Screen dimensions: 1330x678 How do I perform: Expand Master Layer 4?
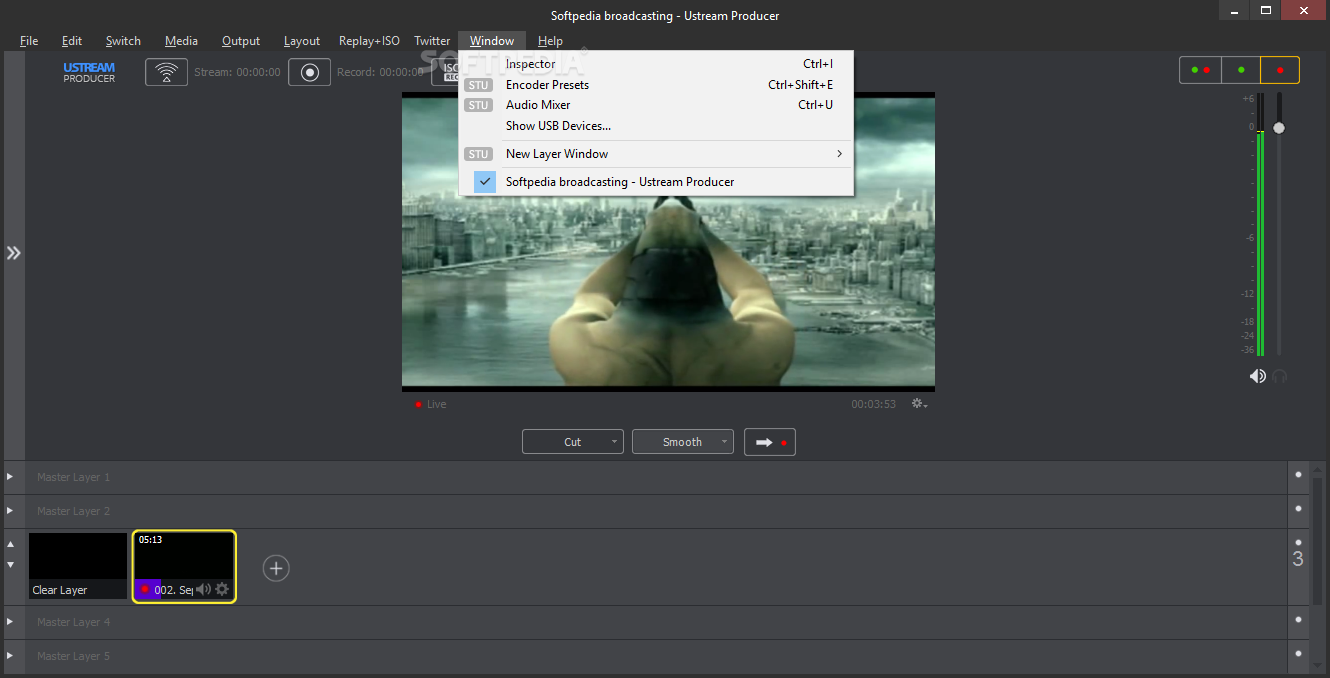[11, 622]
